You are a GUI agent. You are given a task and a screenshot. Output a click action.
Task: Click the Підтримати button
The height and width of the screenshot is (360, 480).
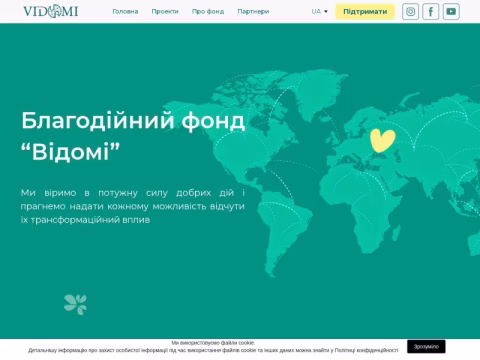pos(365,12)
